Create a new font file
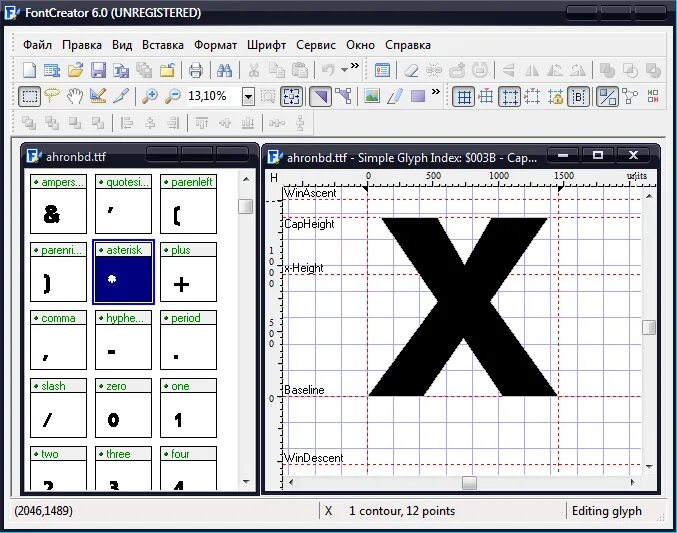677x533 pixels. click(x=29, y=70)
